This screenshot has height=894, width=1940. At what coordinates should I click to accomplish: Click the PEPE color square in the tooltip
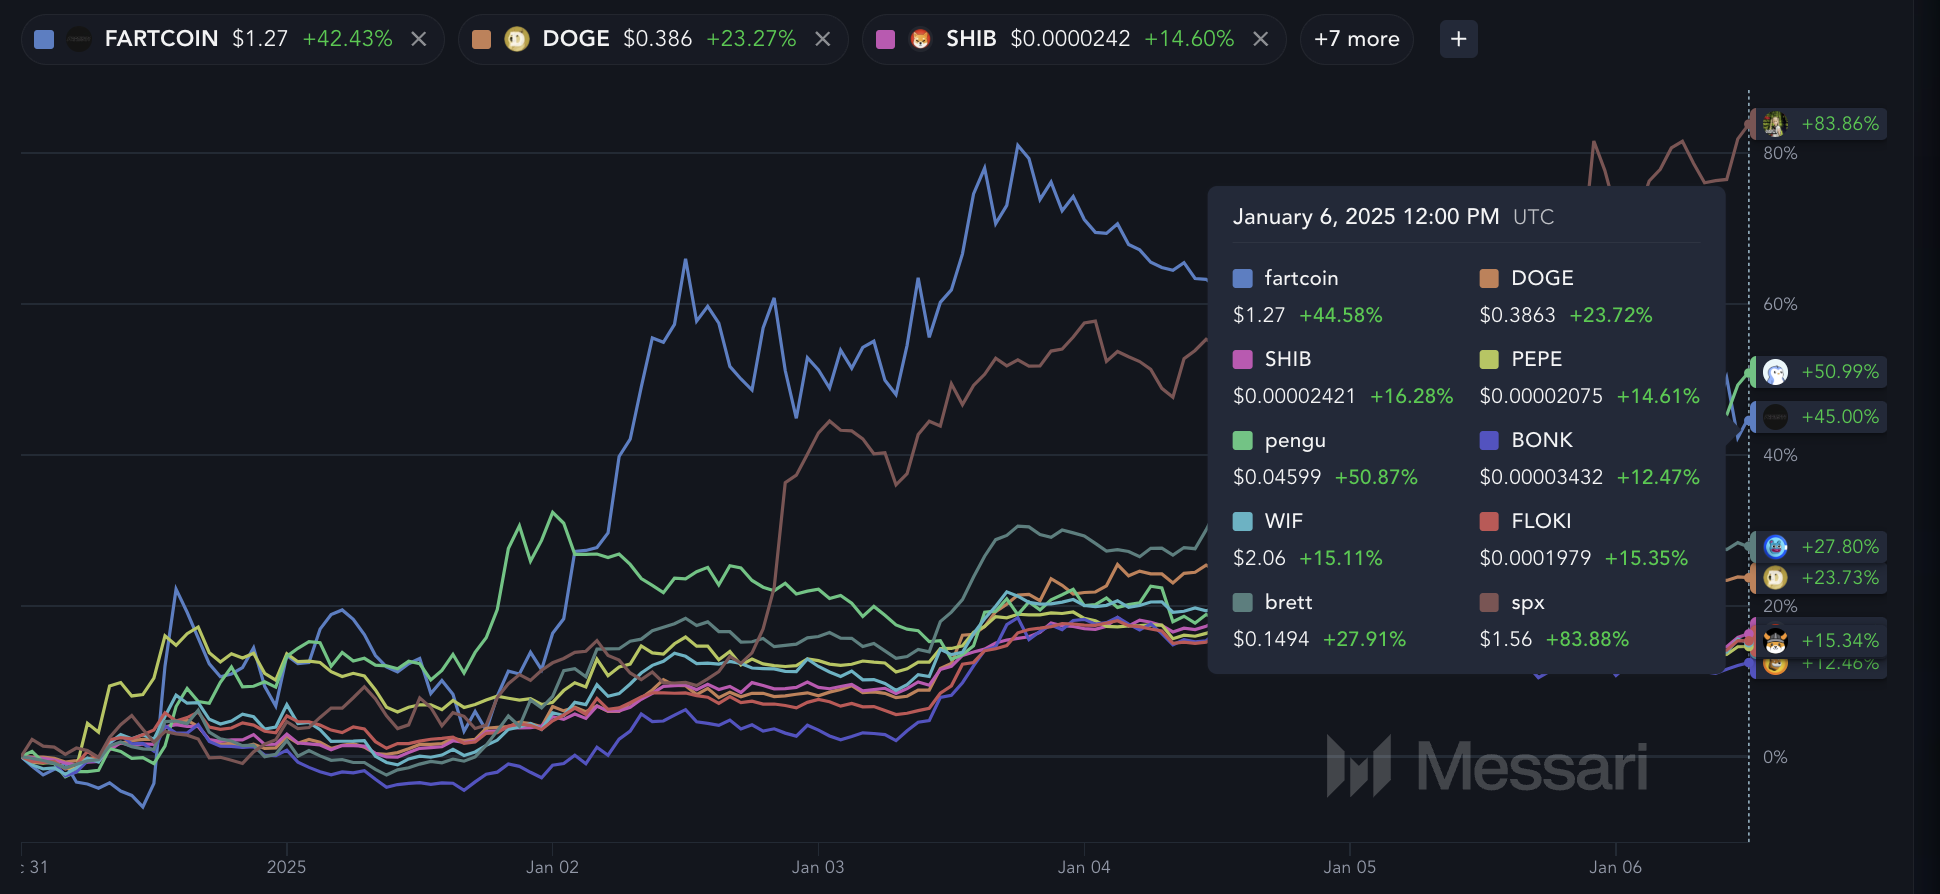[x=1489, y=359]
